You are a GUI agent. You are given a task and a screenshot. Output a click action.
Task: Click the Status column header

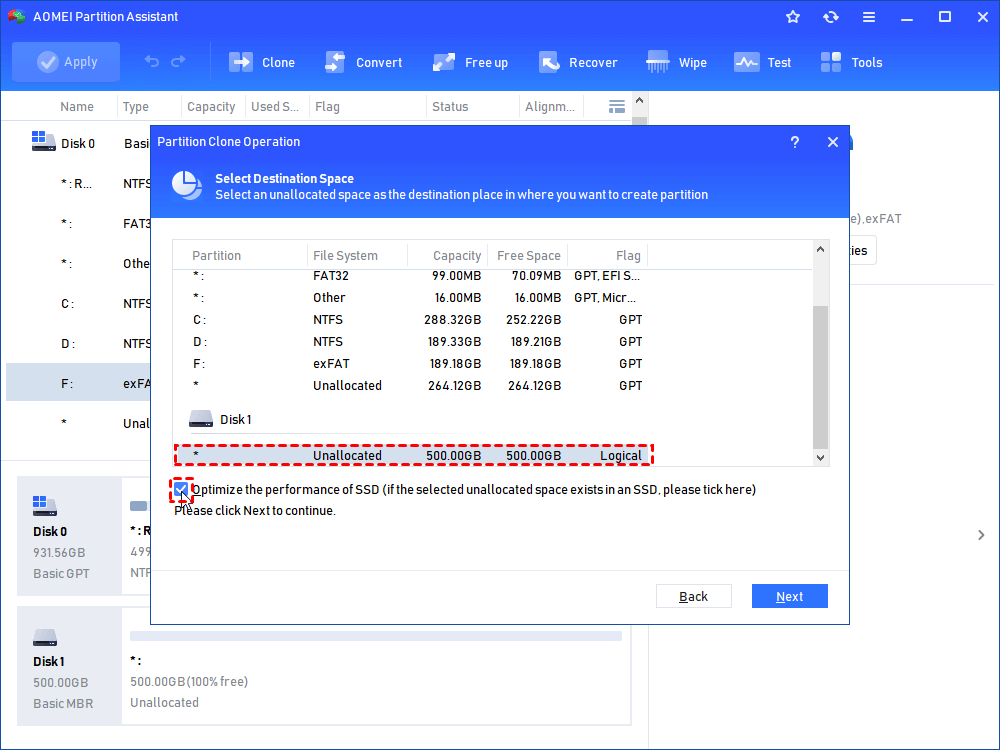point(450,107)
